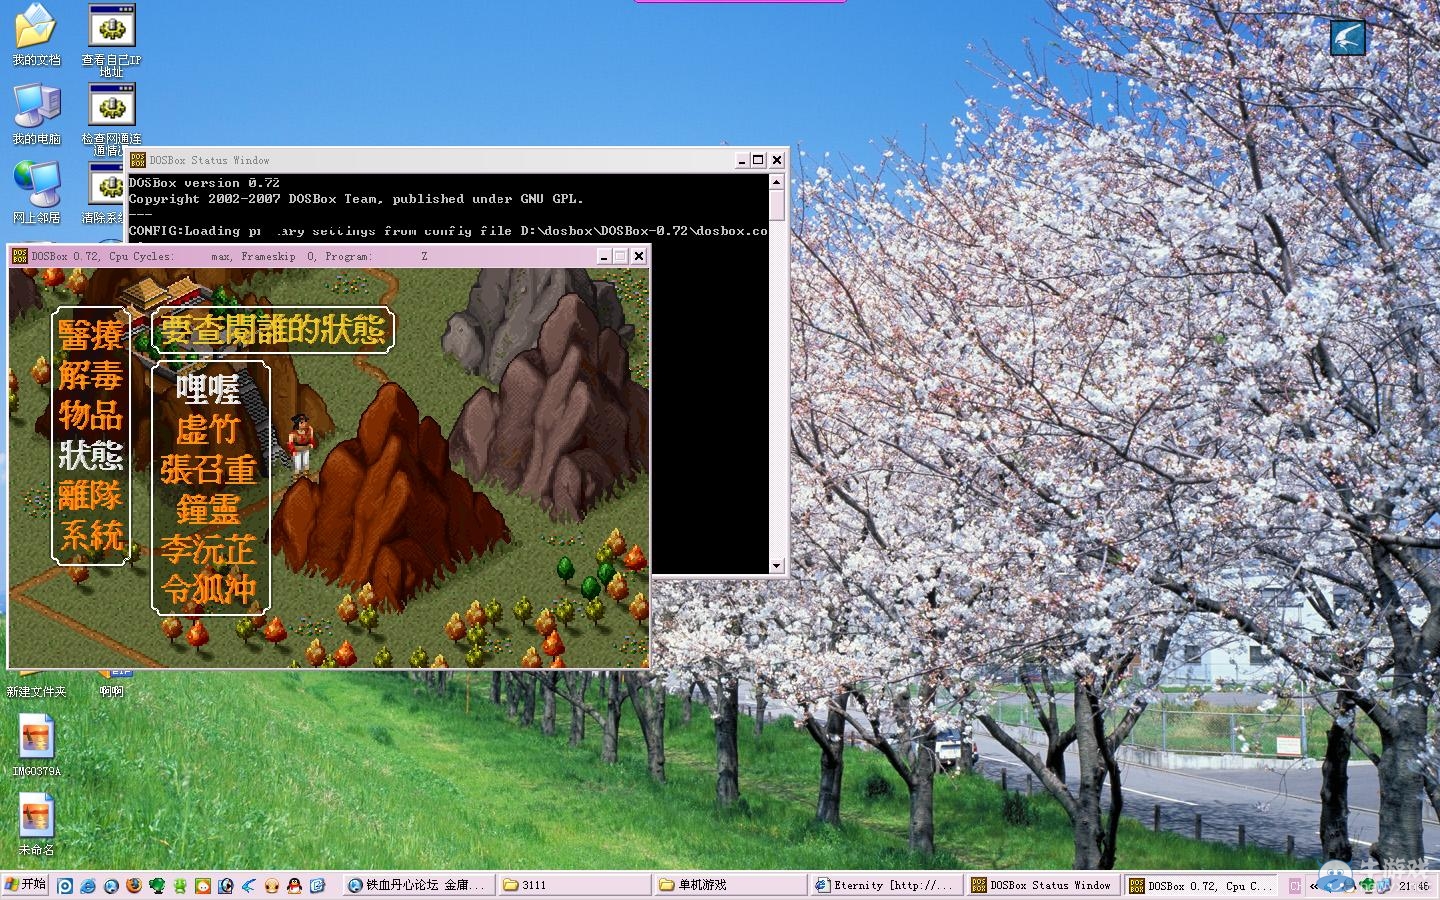Viewport: 1440px width, 900px height.
Task: Click the scrollbar thumb in DOSBox Status Window
Action: point(776,206)
